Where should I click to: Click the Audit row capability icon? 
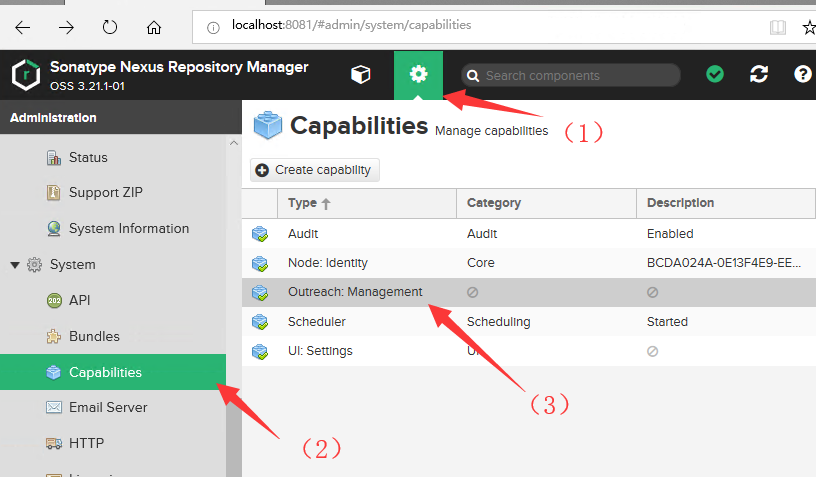[x=260, y=234]
